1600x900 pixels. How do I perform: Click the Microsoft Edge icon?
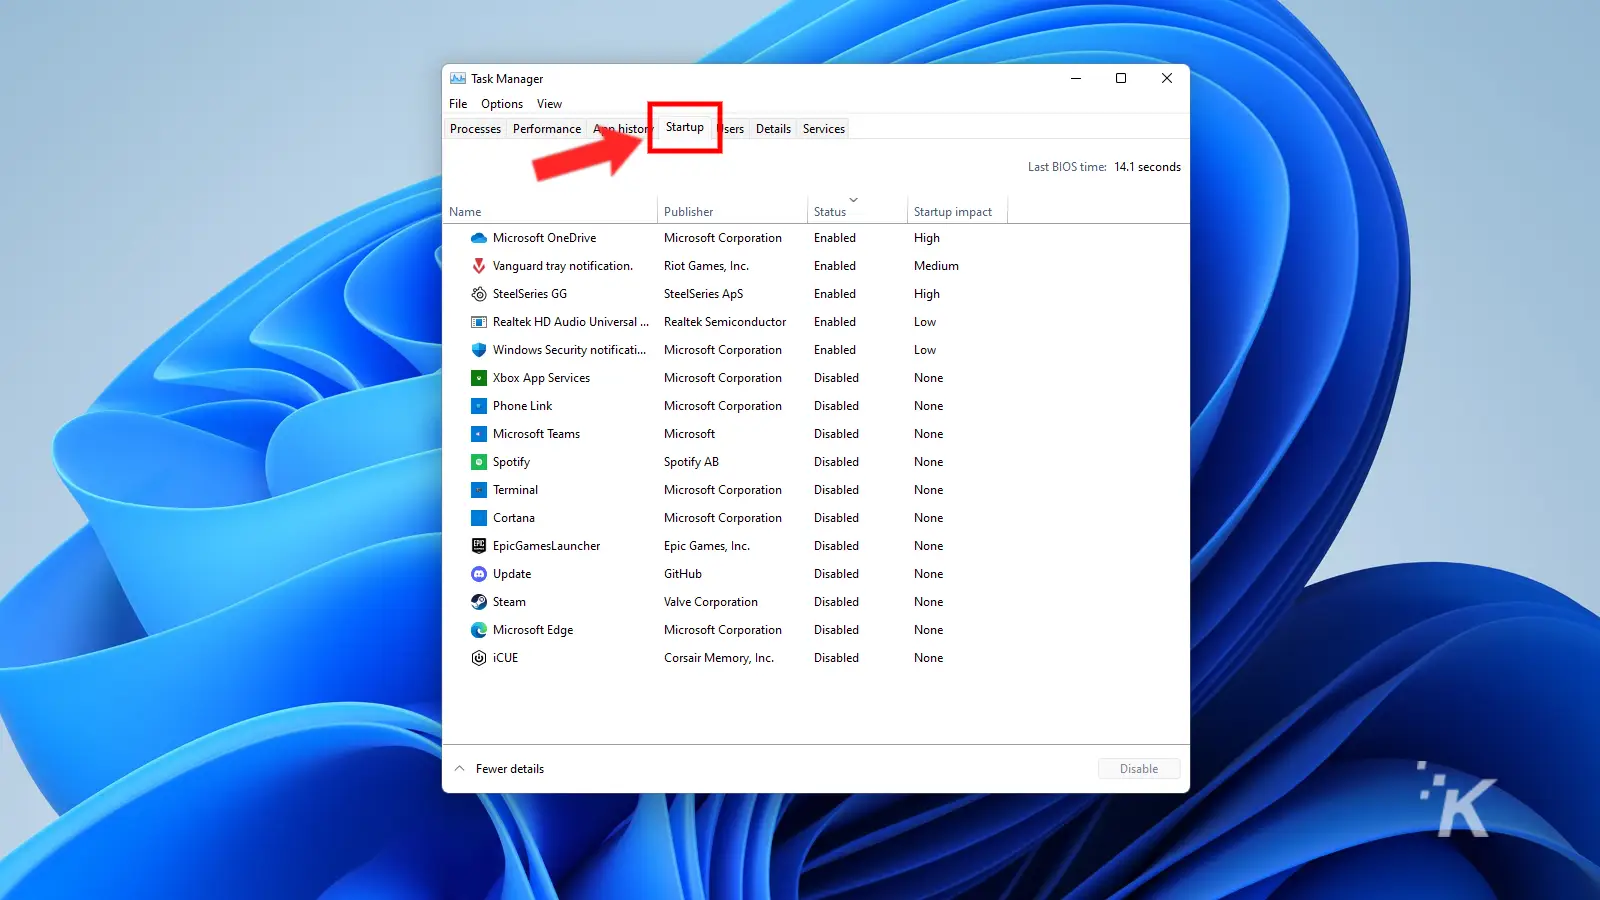point(479,630)
